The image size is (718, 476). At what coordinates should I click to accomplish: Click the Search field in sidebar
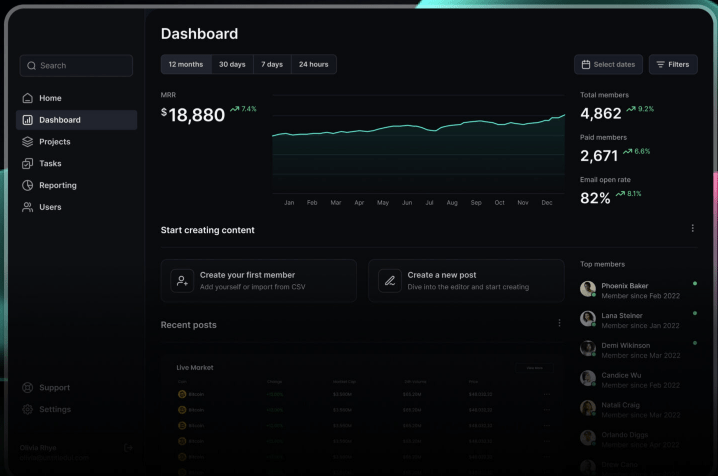[76, 66]
